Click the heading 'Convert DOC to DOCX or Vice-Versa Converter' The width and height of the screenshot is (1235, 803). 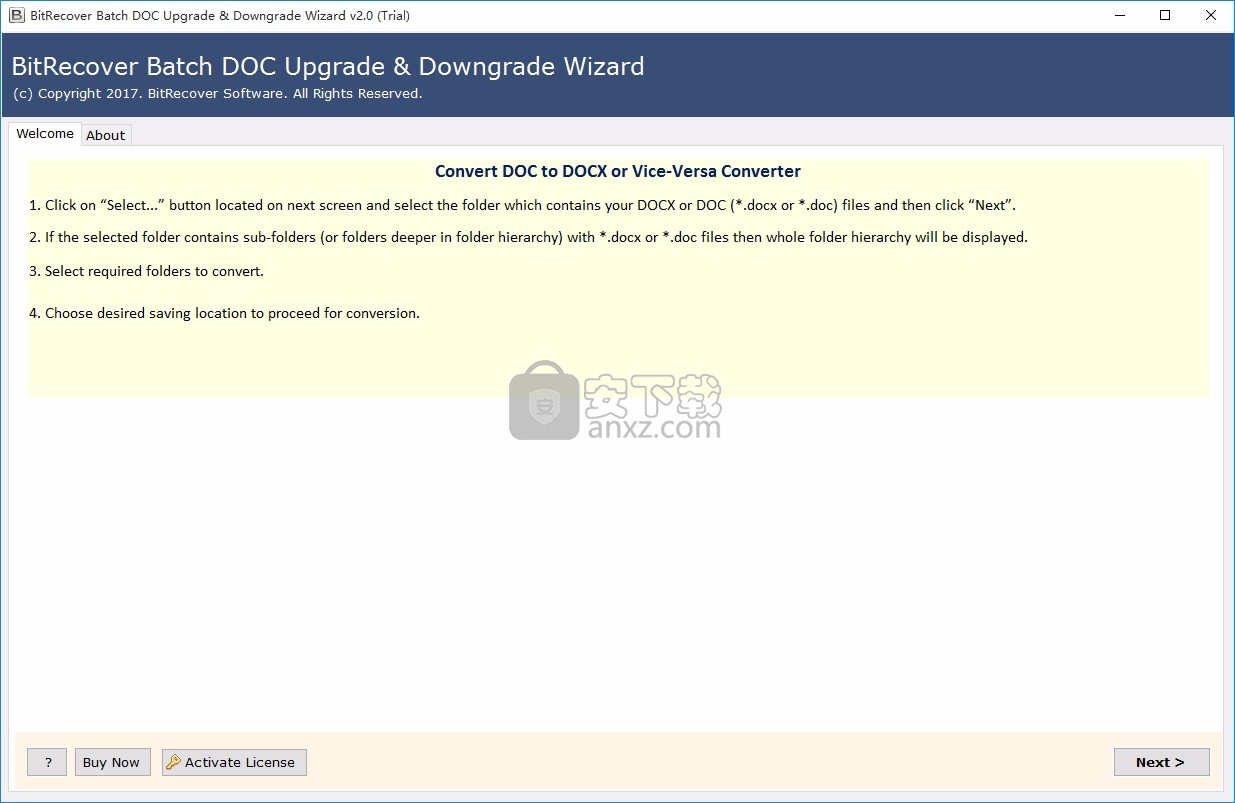pyautogui.click(x=618, y=171)
